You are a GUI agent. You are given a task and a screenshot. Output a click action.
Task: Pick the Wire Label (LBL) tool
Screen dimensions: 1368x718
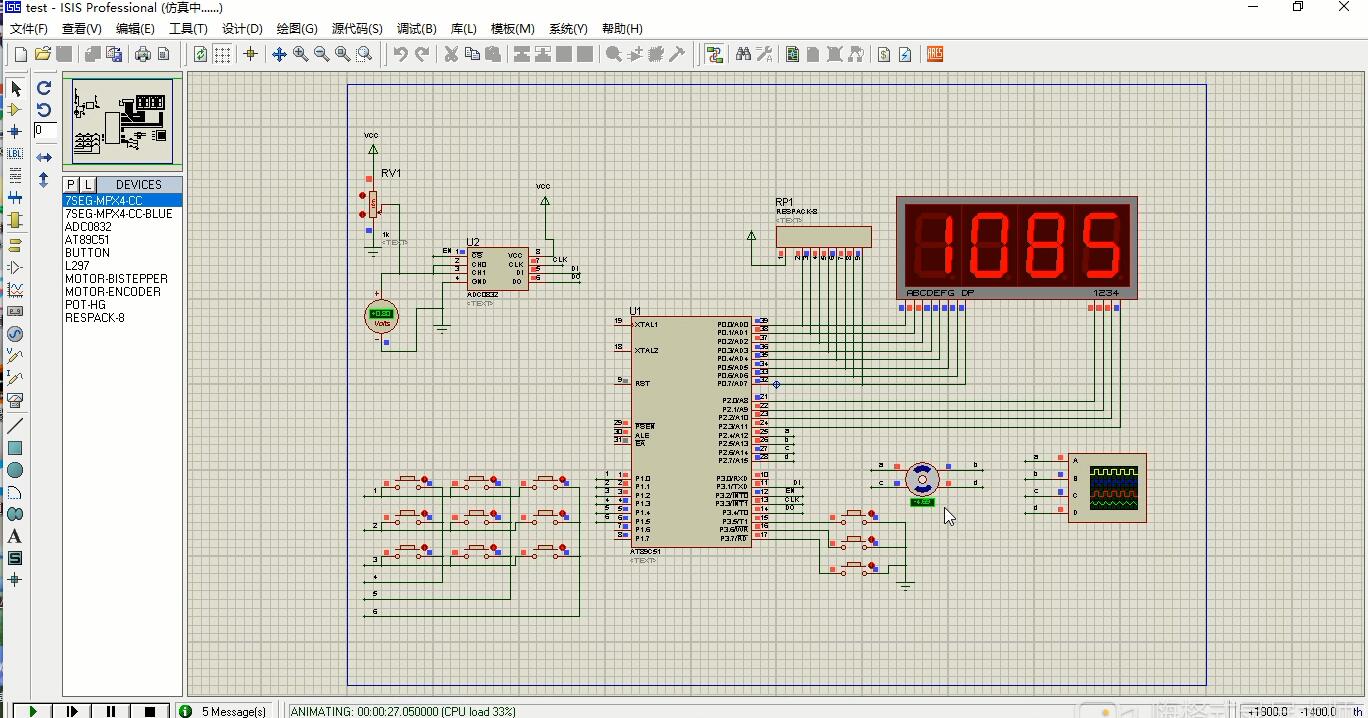click(15, 153)
